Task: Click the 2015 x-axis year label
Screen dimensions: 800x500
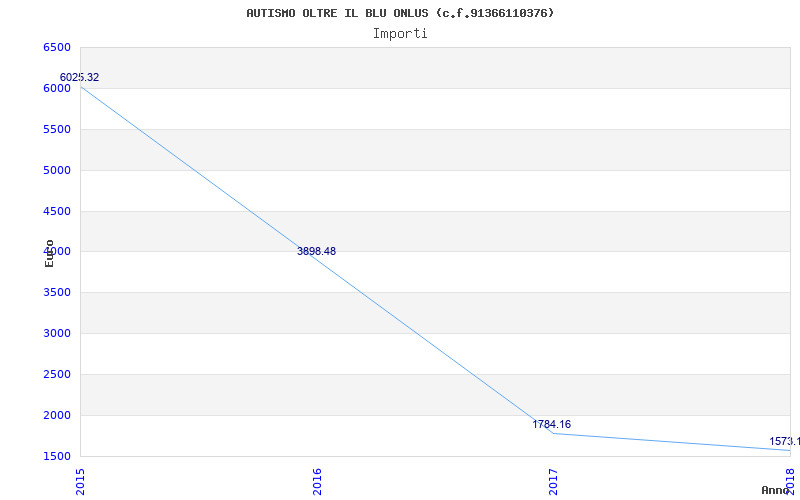Action: pos(80,481)
